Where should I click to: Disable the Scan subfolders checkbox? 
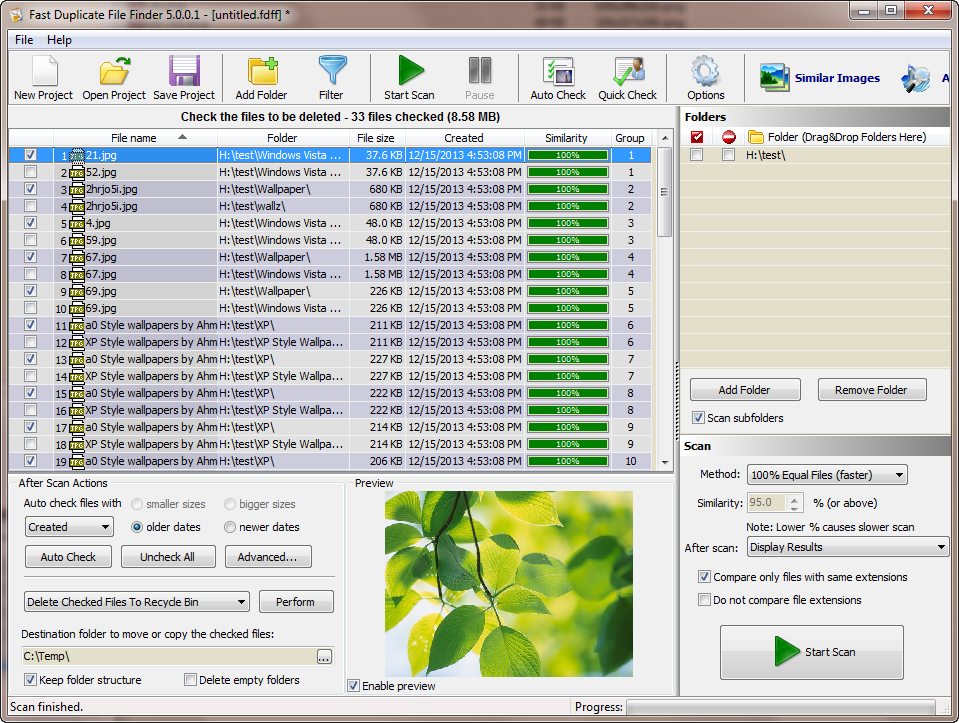(x=699, y=418)
